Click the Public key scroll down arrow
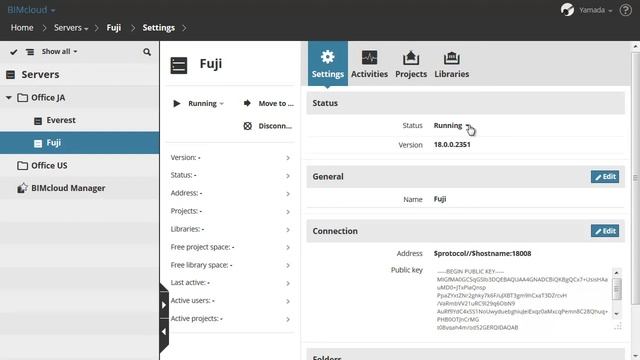Viewport: 640px width, 360px height. 617,313
